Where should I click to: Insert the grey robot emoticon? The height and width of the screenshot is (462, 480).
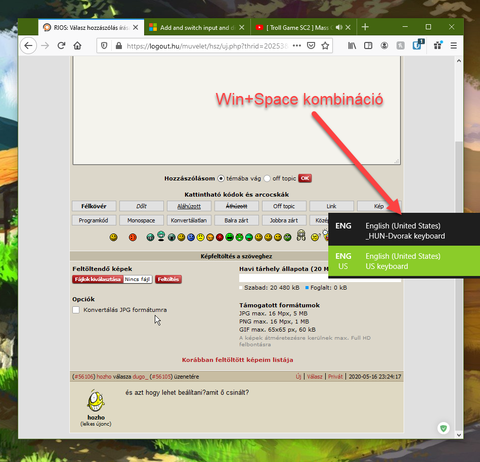pyautogui.click(x=301, y=235)
